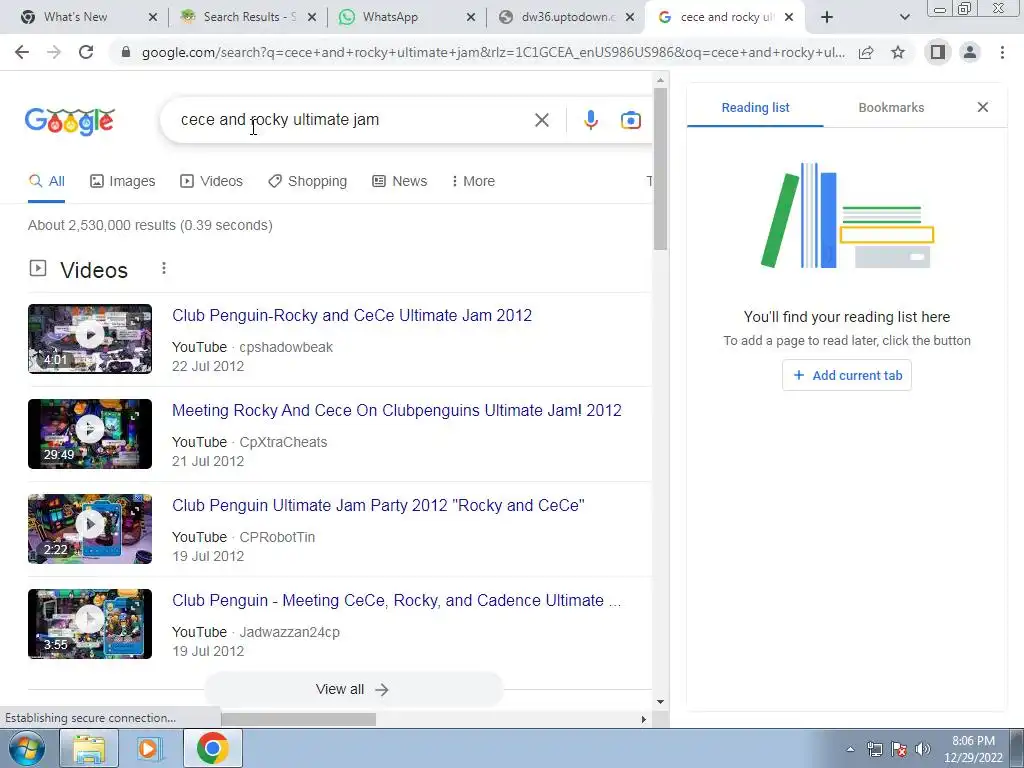The height and width of the screenshot is (768, 1024).
Task: Click the Google holiday logo
Action: 70,121
